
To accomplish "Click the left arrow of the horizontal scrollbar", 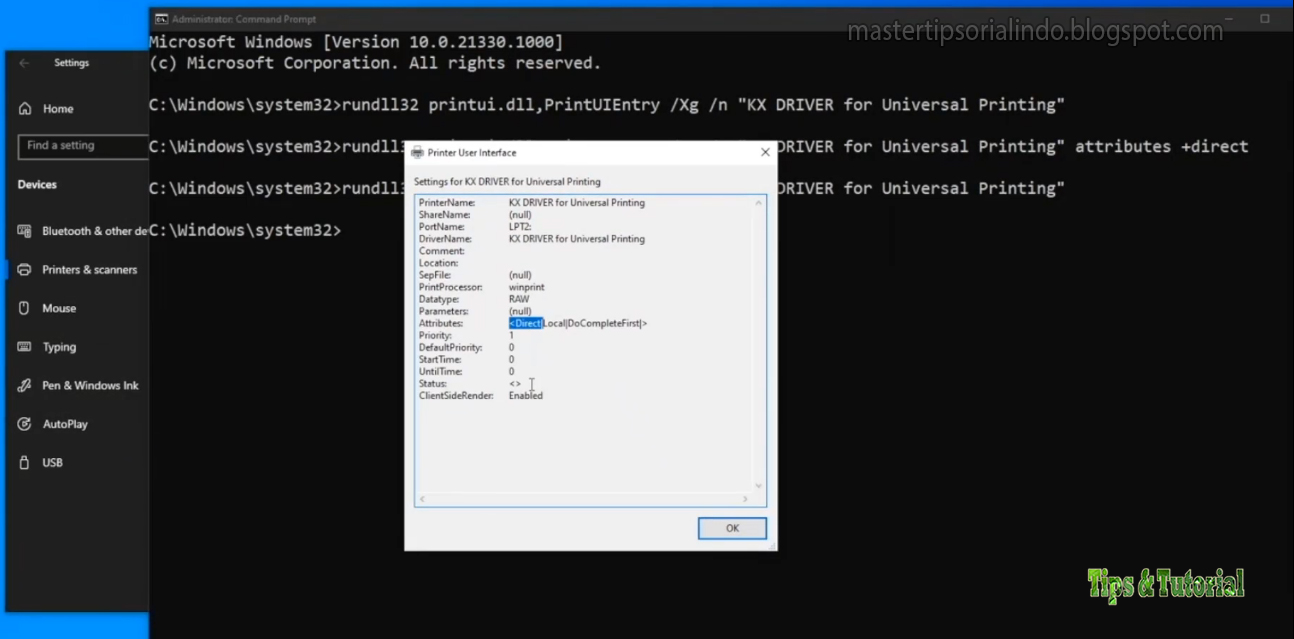I will [421, 498].
